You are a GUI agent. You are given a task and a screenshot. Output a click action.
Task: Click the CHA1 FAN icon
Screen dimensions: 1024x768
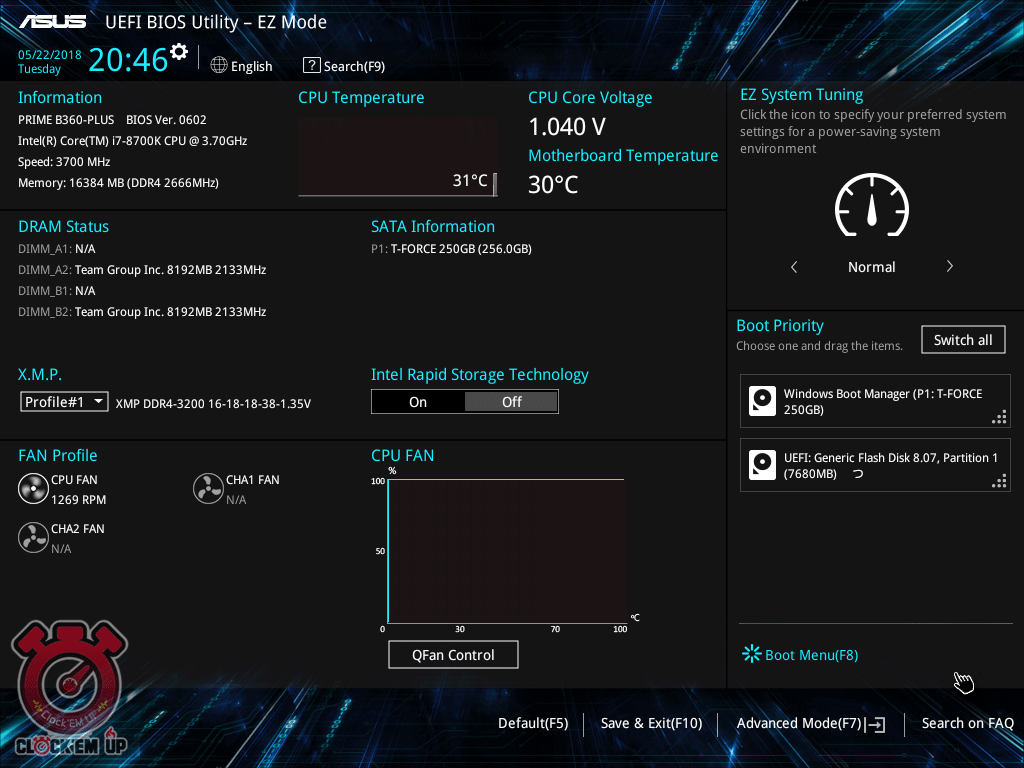click(208, 489)
